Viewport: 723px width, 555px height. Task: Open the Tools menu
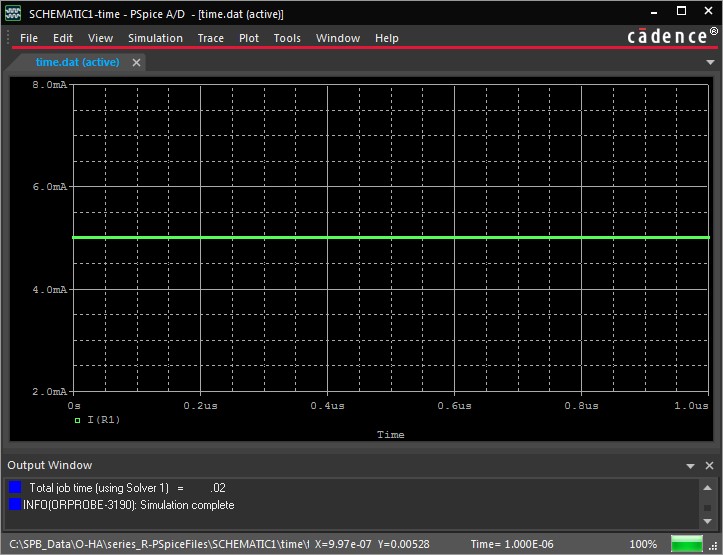click(287, 38)
